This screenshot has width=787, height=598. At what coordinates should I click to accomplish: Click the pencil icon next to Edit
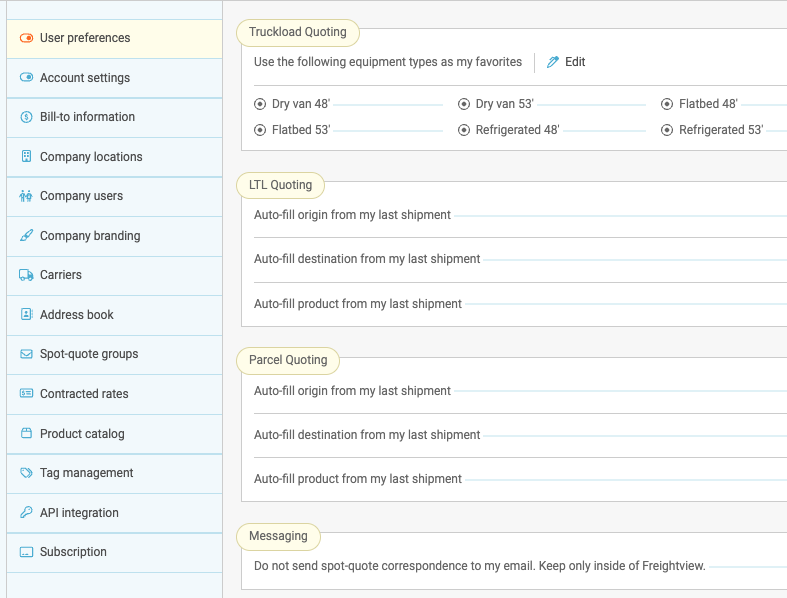(x=553, y=62)
